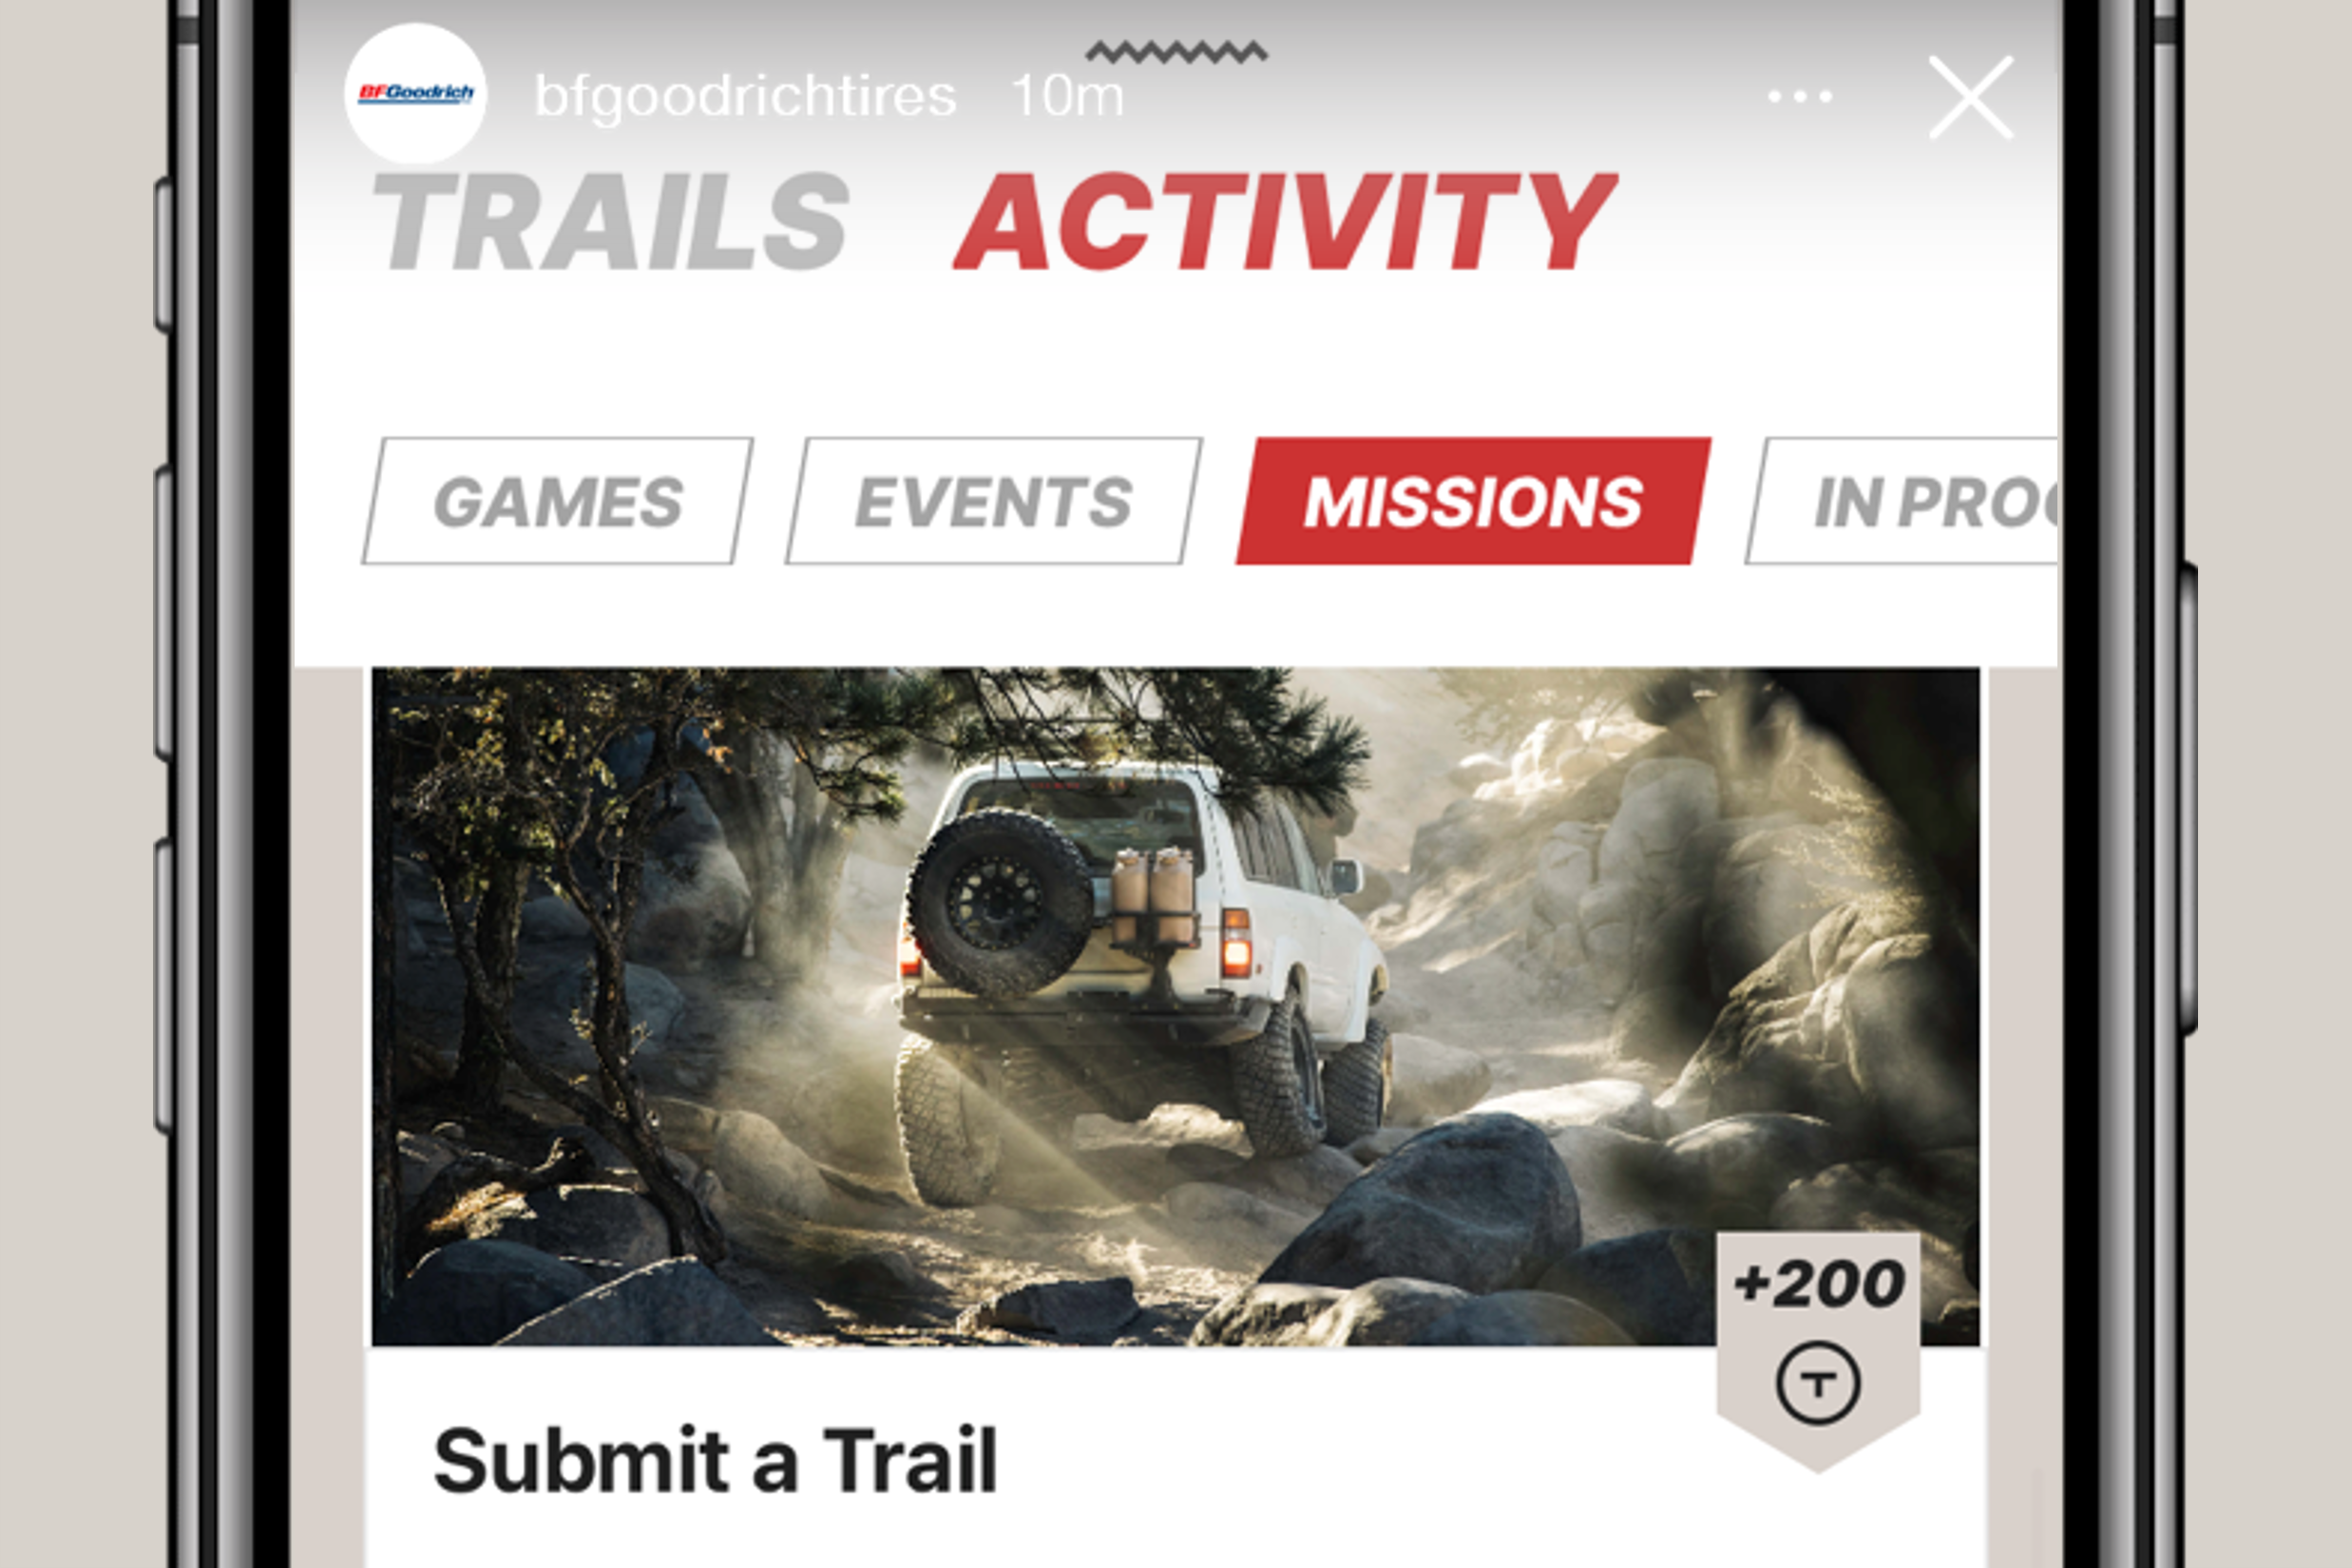Close the story with the X icon
The width and height of the screenshot is (2352, 1568).
coord(1970,97)
